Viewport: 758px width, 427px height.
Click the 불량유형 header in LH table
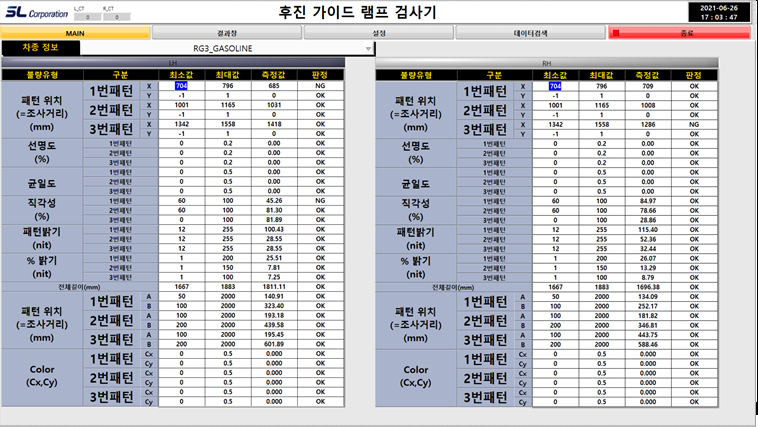(42, 74)
